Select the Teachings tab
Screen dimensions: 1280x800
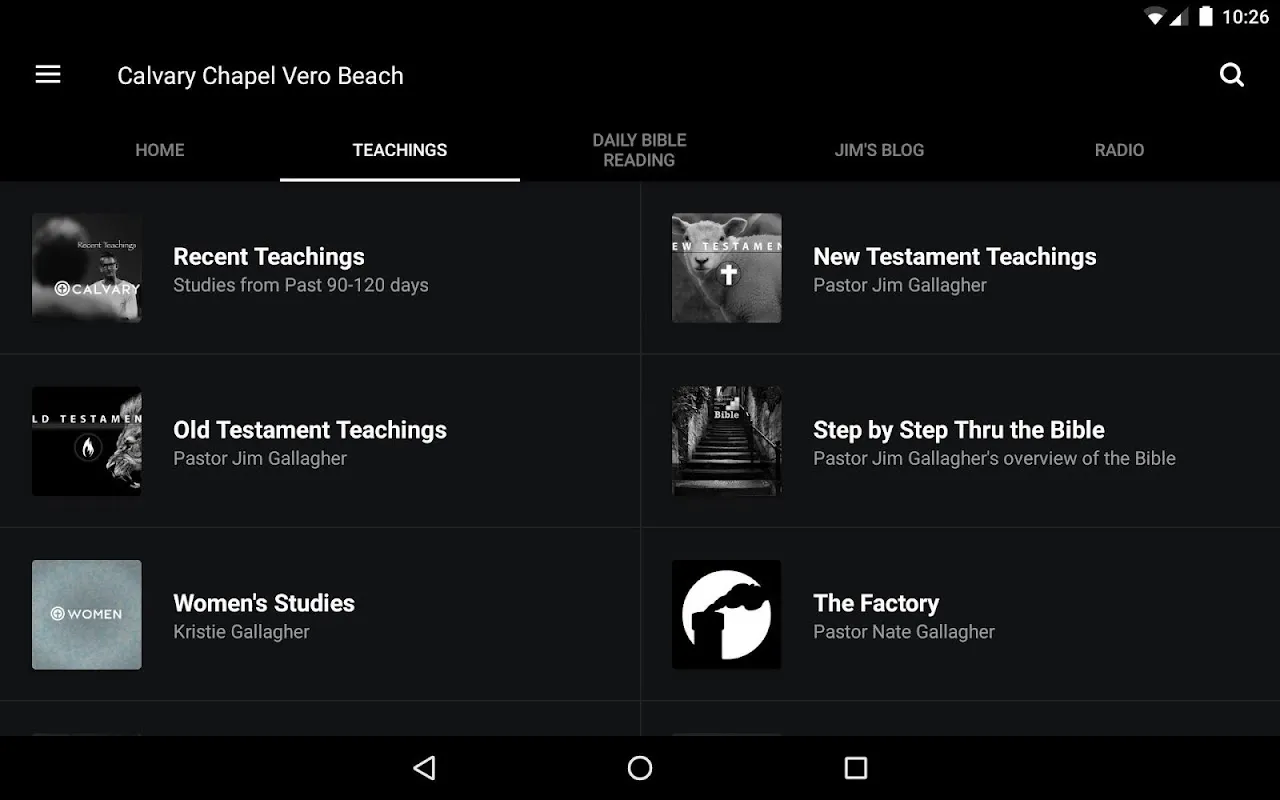point(400,150)
